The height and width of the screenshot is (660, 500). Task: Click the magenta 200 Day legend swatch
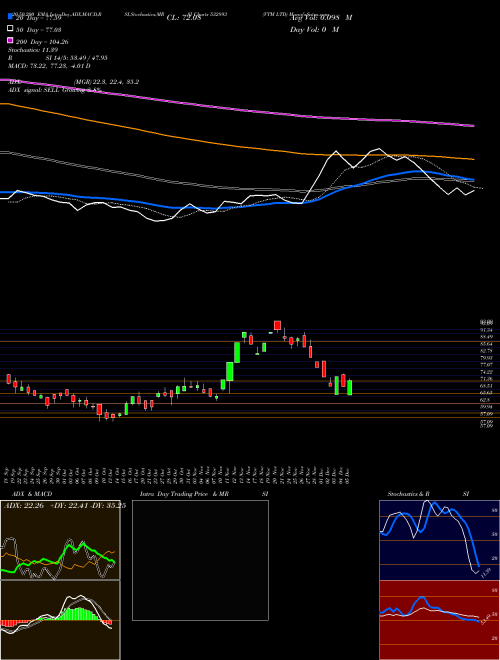(10, 41)
